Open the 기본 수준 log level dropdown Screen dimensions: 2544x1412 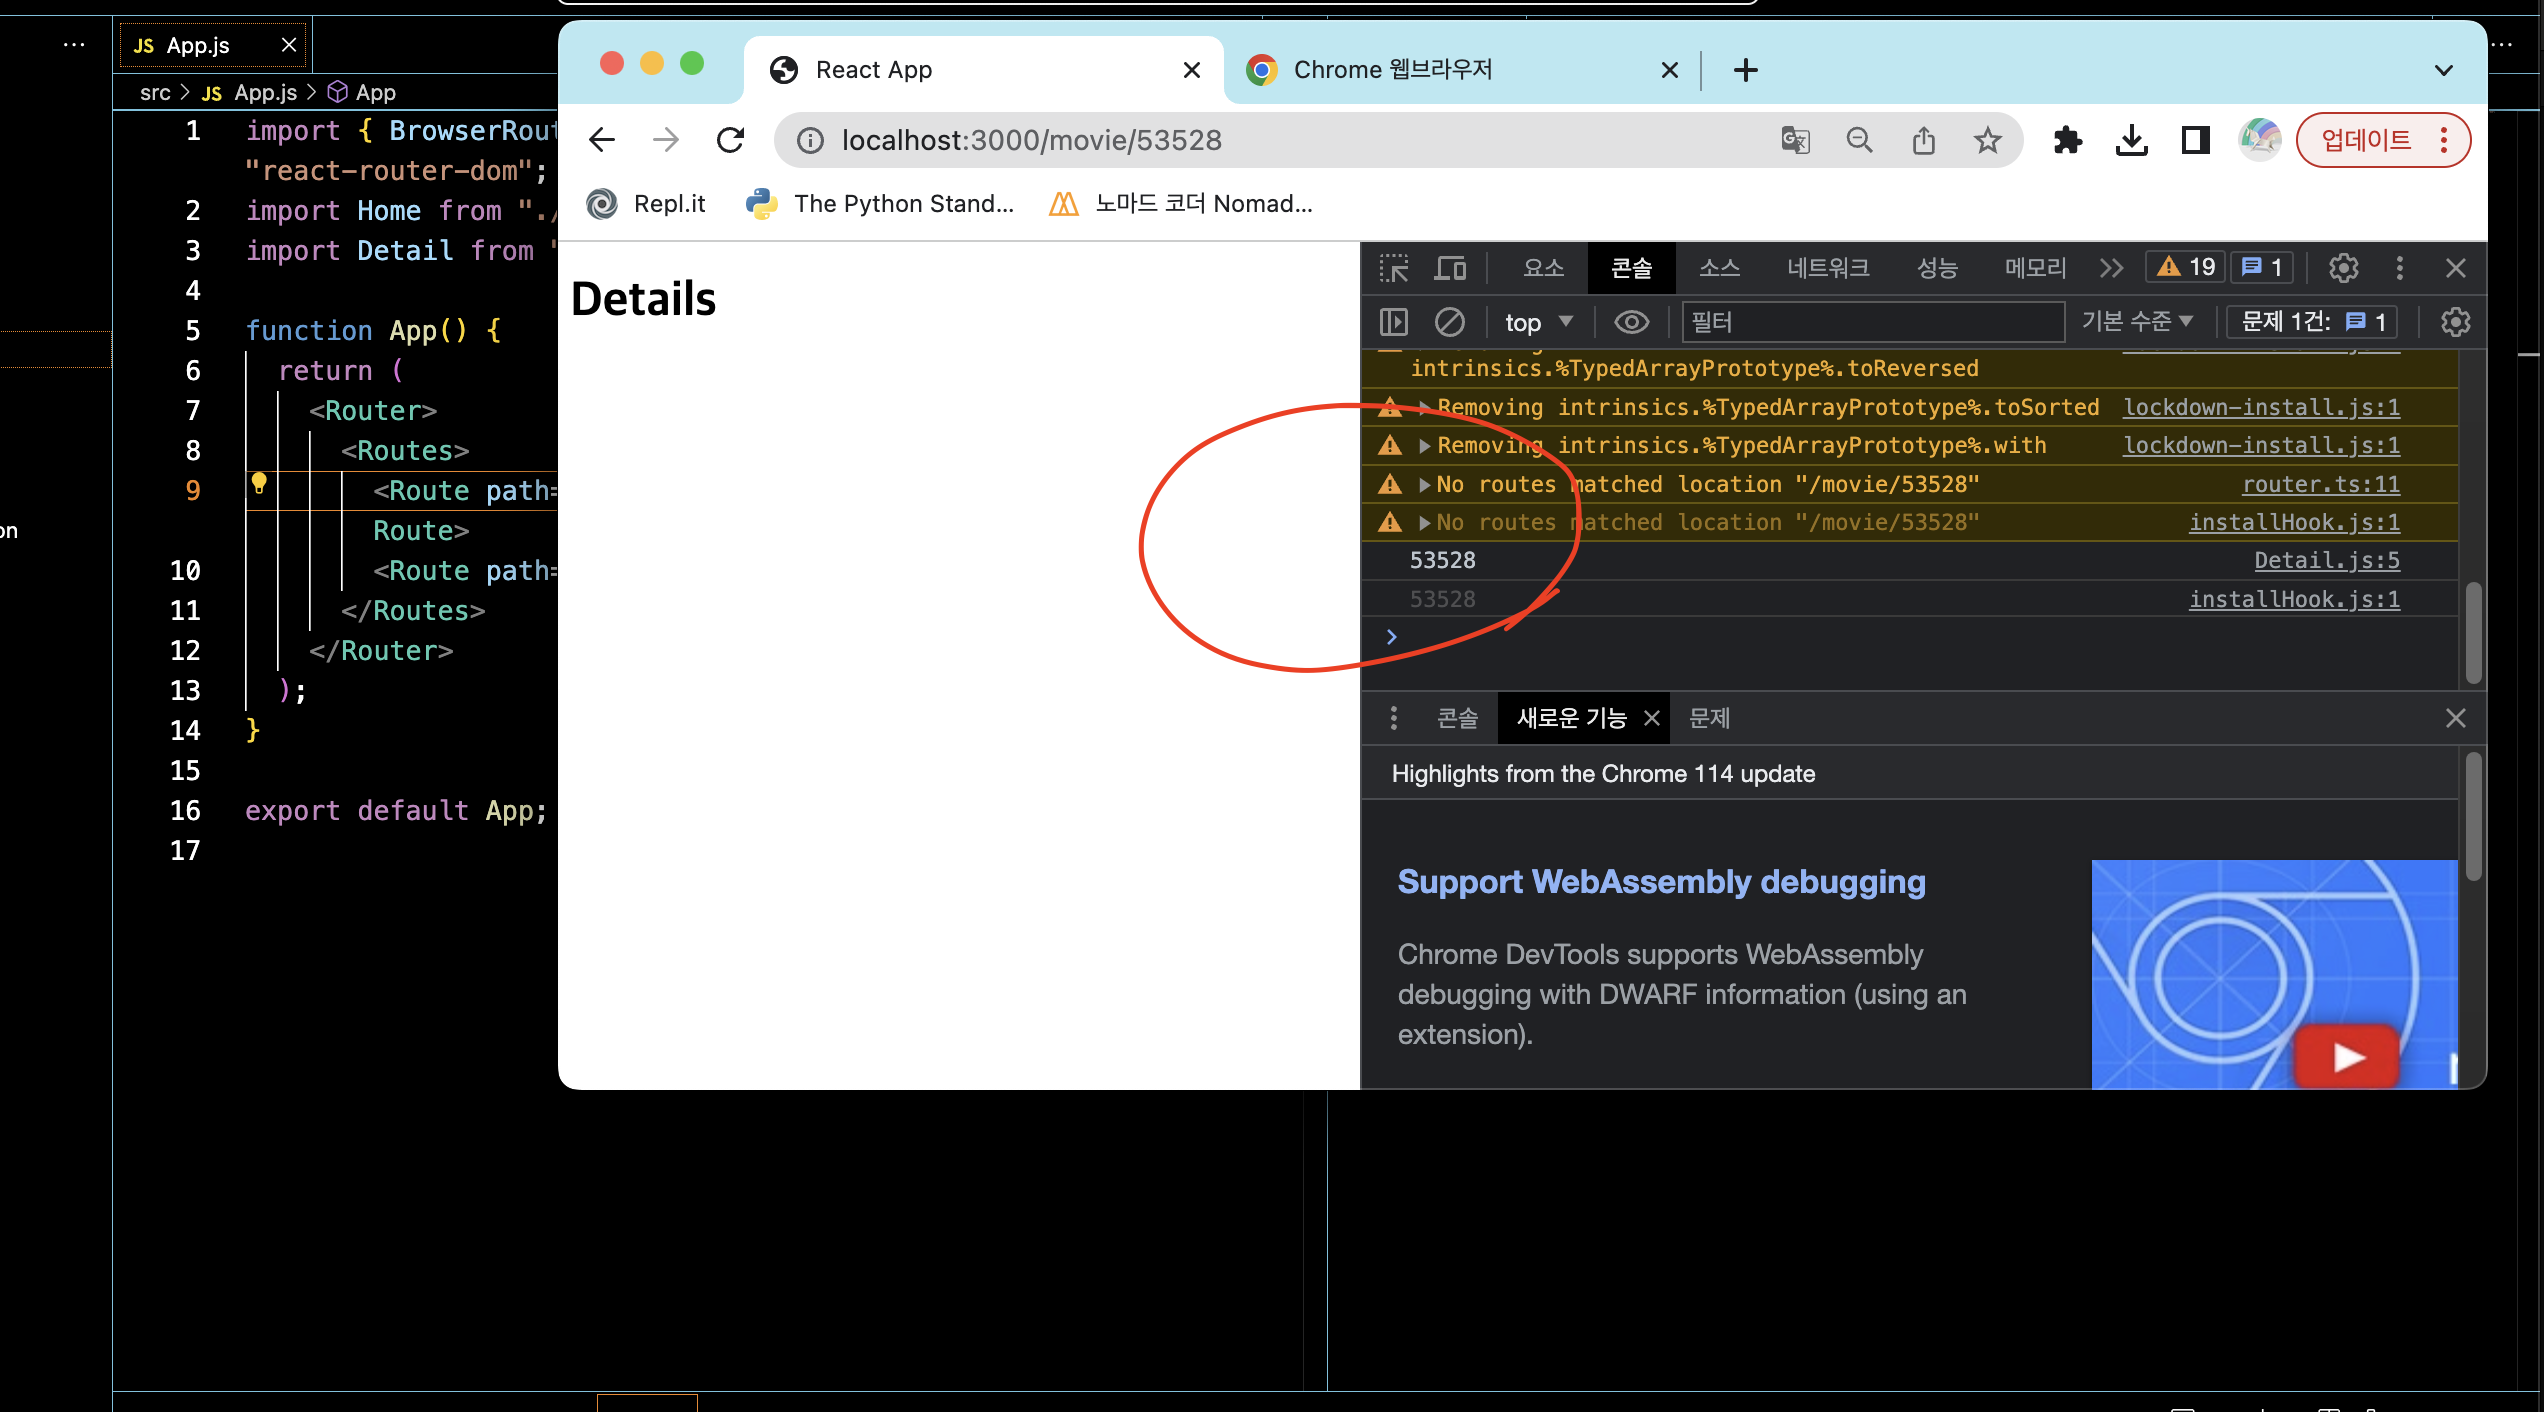click(x=2137, y=322)
